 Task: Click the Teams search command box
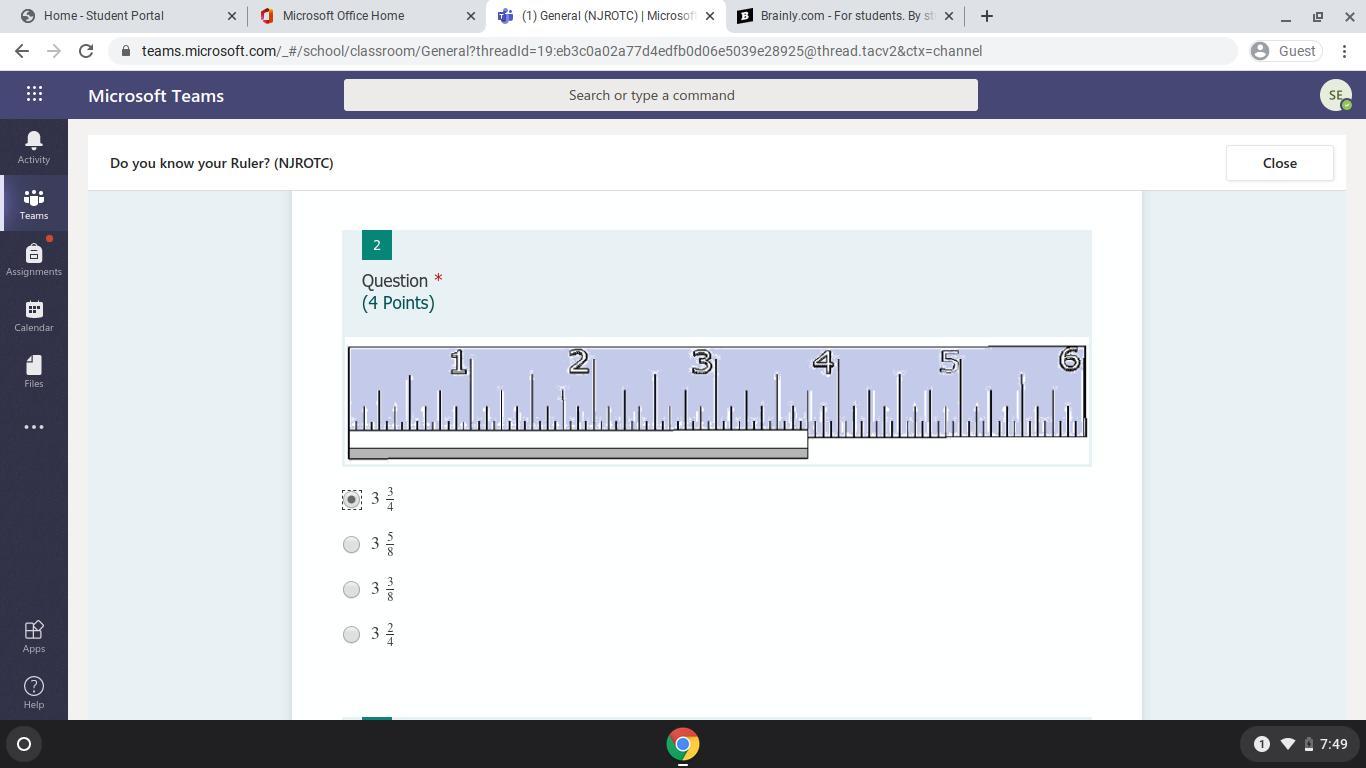(x=661, y=95)
